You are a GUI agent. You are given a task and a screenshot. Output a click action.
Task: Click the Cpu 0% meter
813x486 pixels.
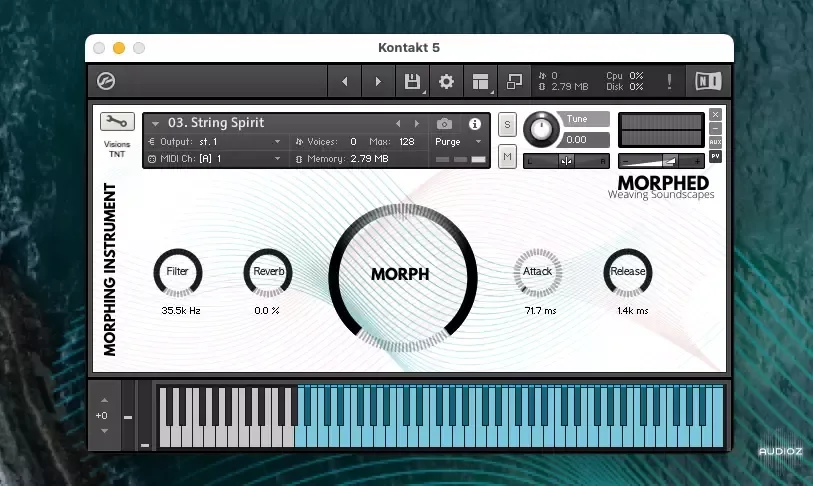(x=625, y=76)
